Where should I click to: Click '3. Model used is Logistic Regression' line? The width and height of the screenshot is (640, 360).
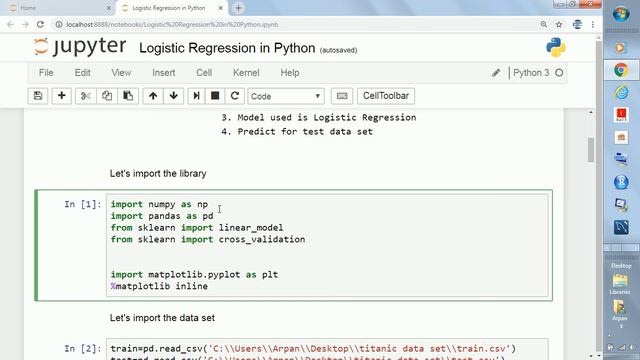point(319,118)
